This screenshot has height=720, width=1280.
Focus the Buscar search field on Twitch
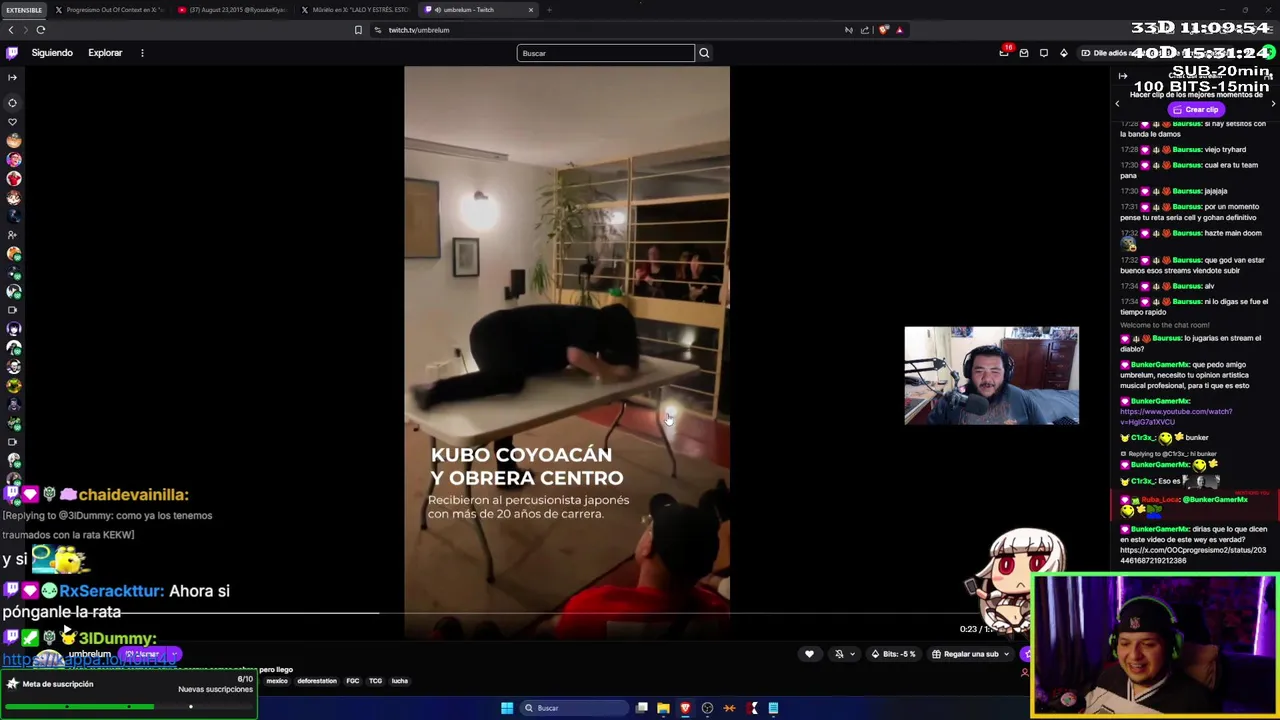(605, 53)
